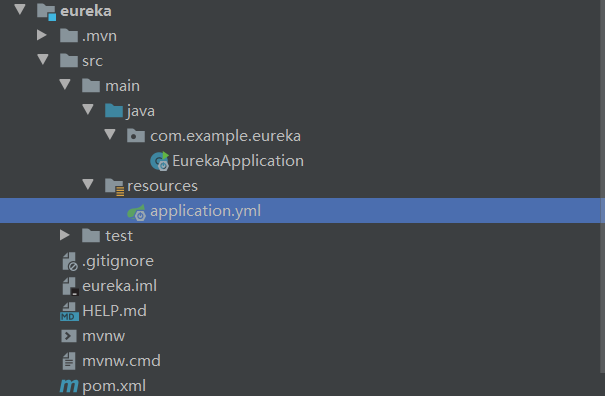Click the resources folder icon

click(114, 186)
